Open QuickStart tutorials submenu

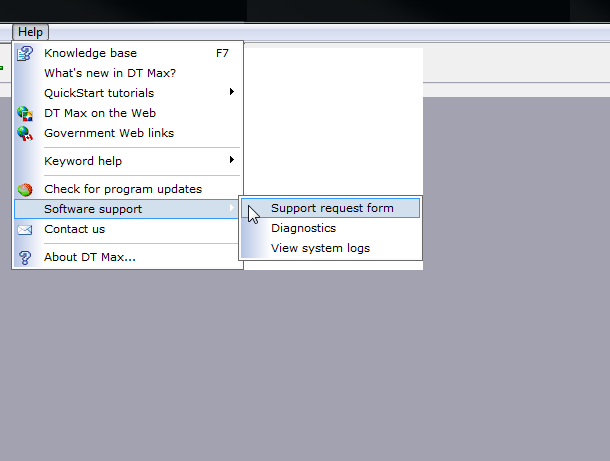coord(128,93)
